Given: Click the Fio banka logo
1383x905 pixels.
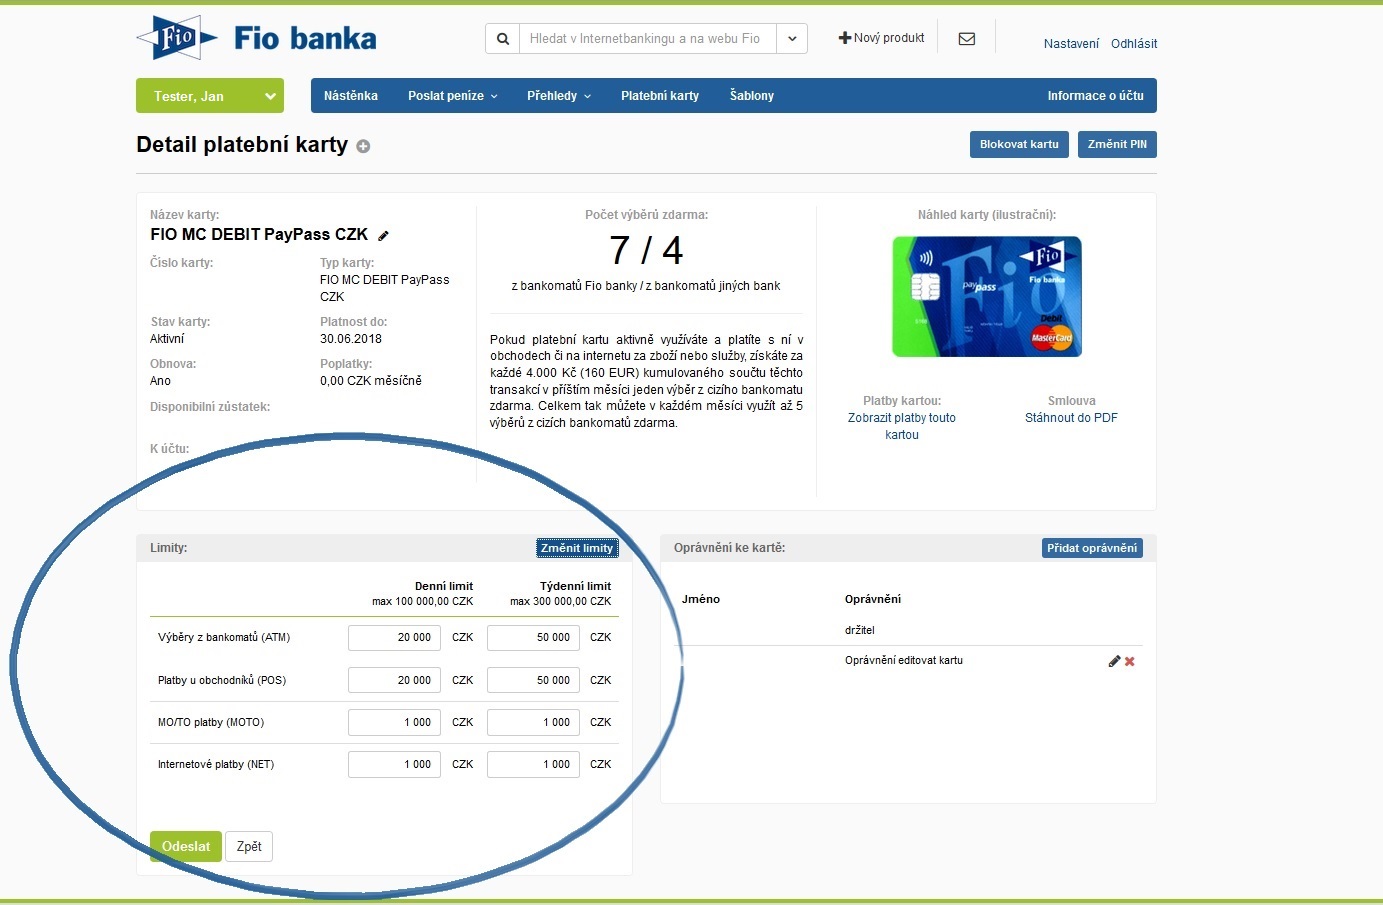Looking at the screenshot, I should pyautogui.click(x=256, y=39).
